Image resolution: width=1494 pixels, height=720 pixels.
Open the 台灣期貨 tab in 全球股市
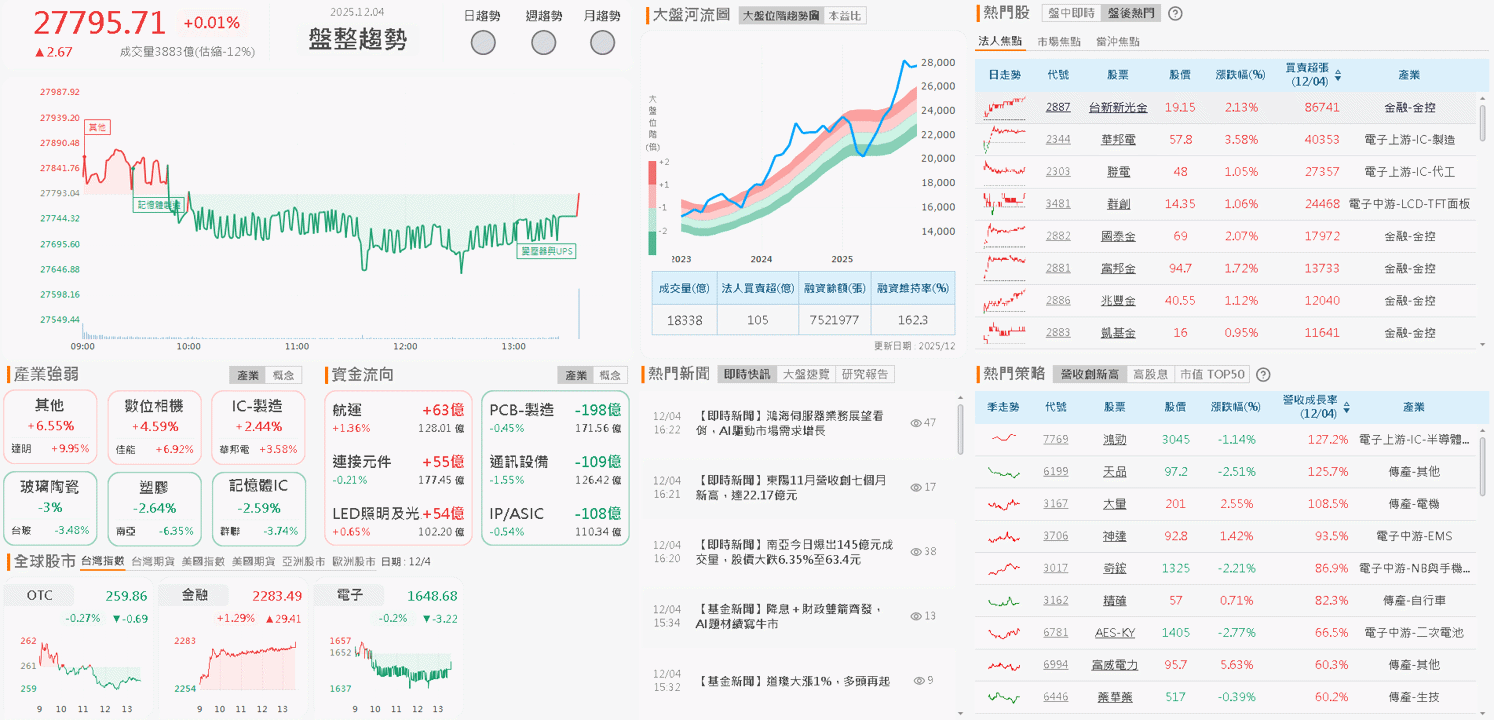coord(152,562)
